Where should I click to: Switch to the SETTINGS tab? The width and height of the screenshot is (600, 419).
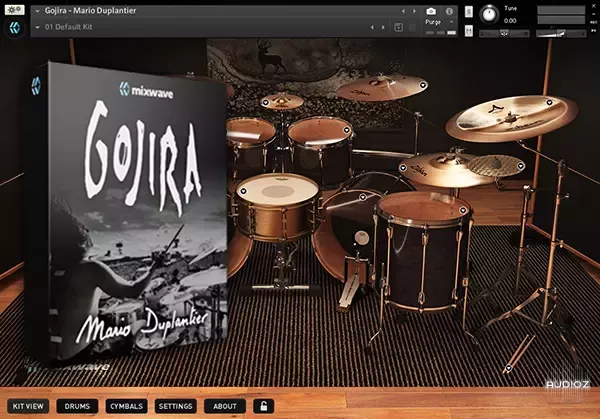(176, 406)
